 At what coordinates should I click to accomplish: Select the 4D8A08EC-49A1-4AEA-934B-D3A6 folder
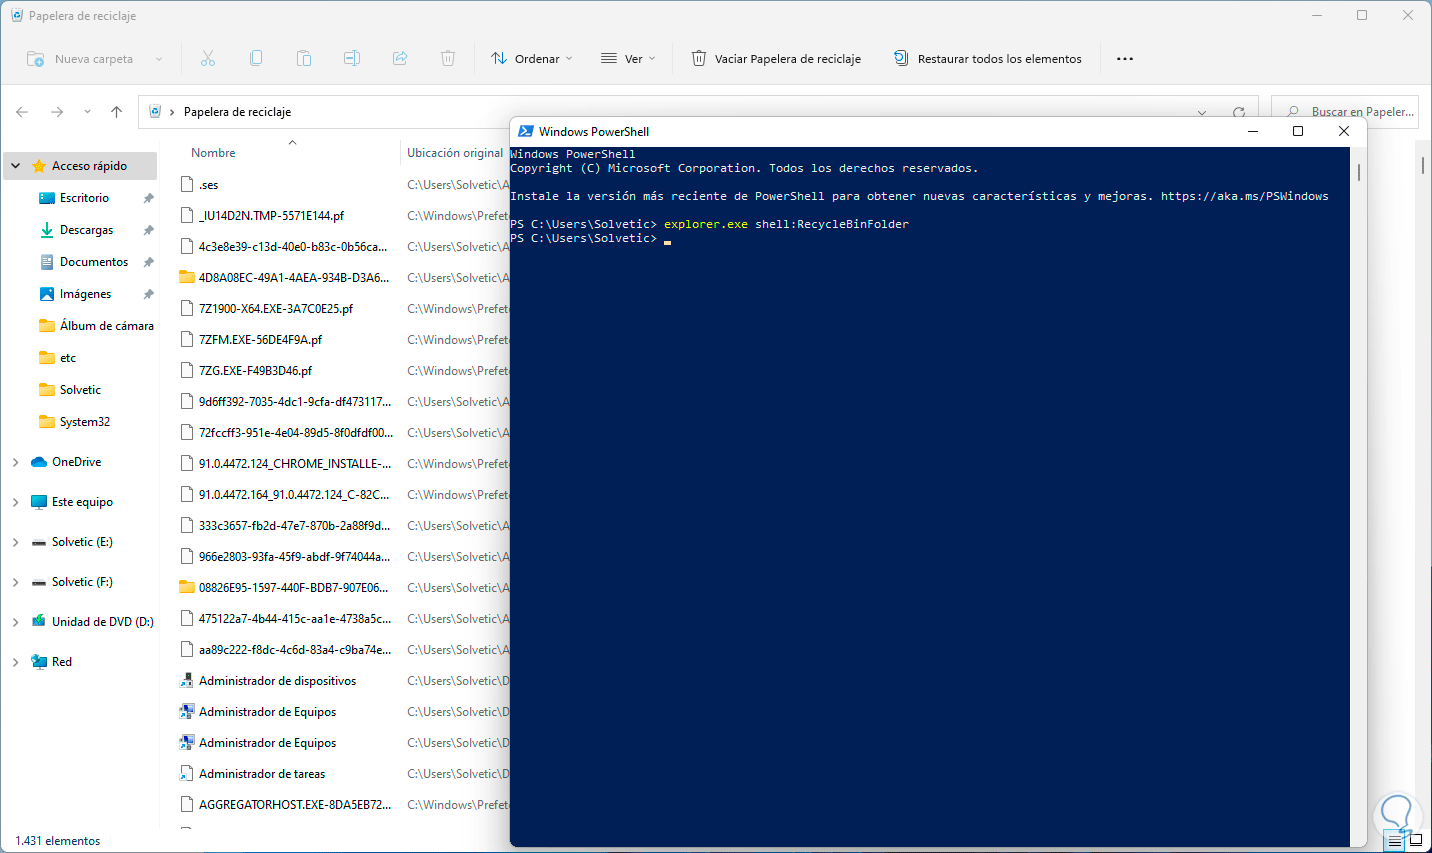click(293, 278)
